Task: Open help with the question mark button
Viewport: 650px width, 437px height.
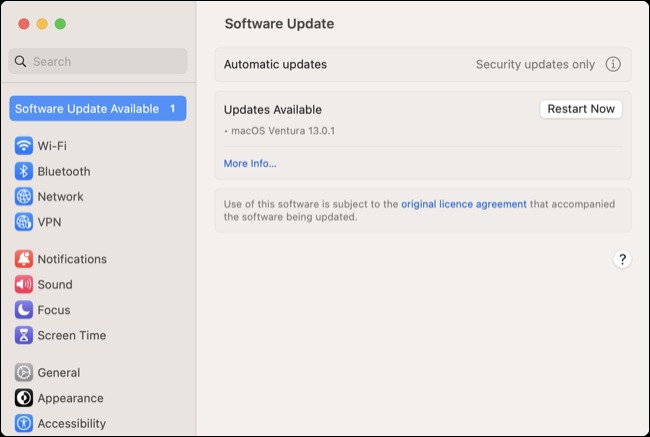Action: [622, 259]
